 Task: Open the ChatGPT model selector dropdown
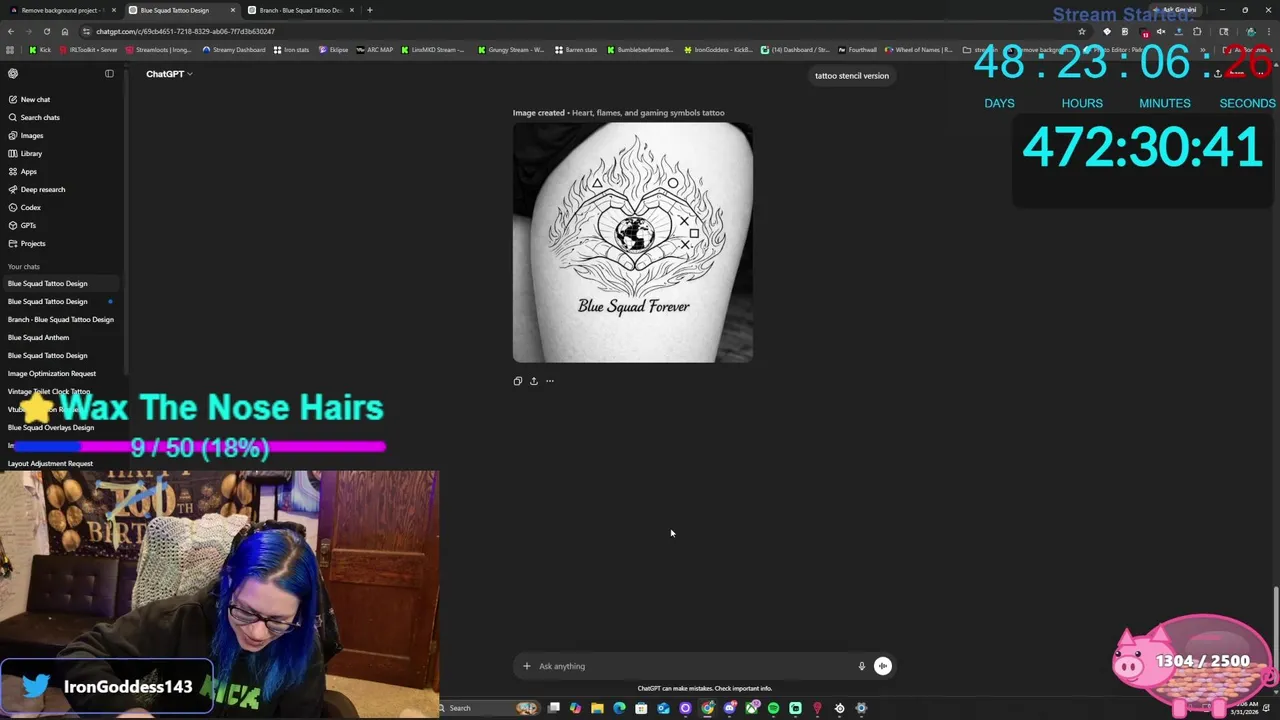pyautogui.click(x=169, y=74)
